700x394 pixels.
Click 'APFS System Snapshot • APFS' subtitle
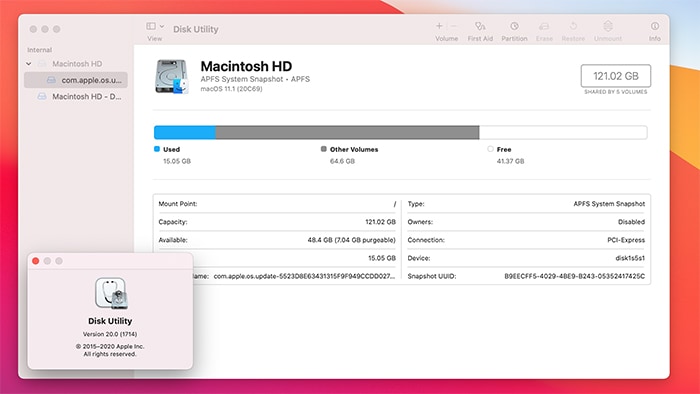255,79
